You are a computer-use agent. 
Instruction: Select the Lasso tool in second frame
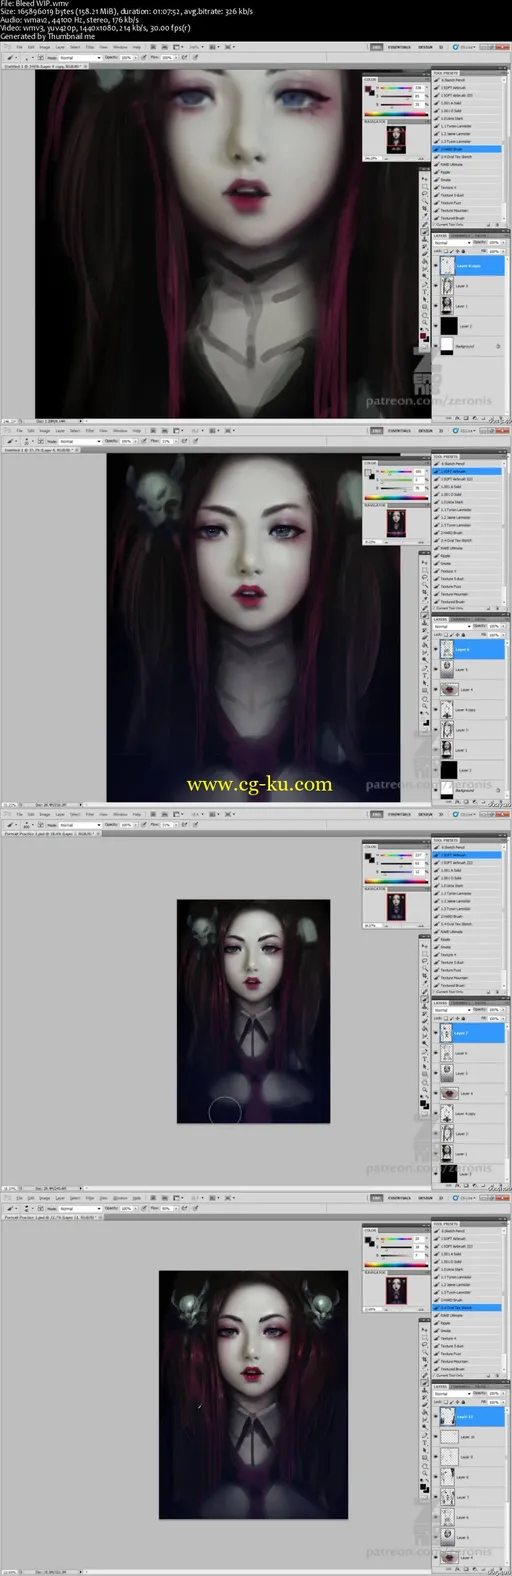[x=424, y=578]
